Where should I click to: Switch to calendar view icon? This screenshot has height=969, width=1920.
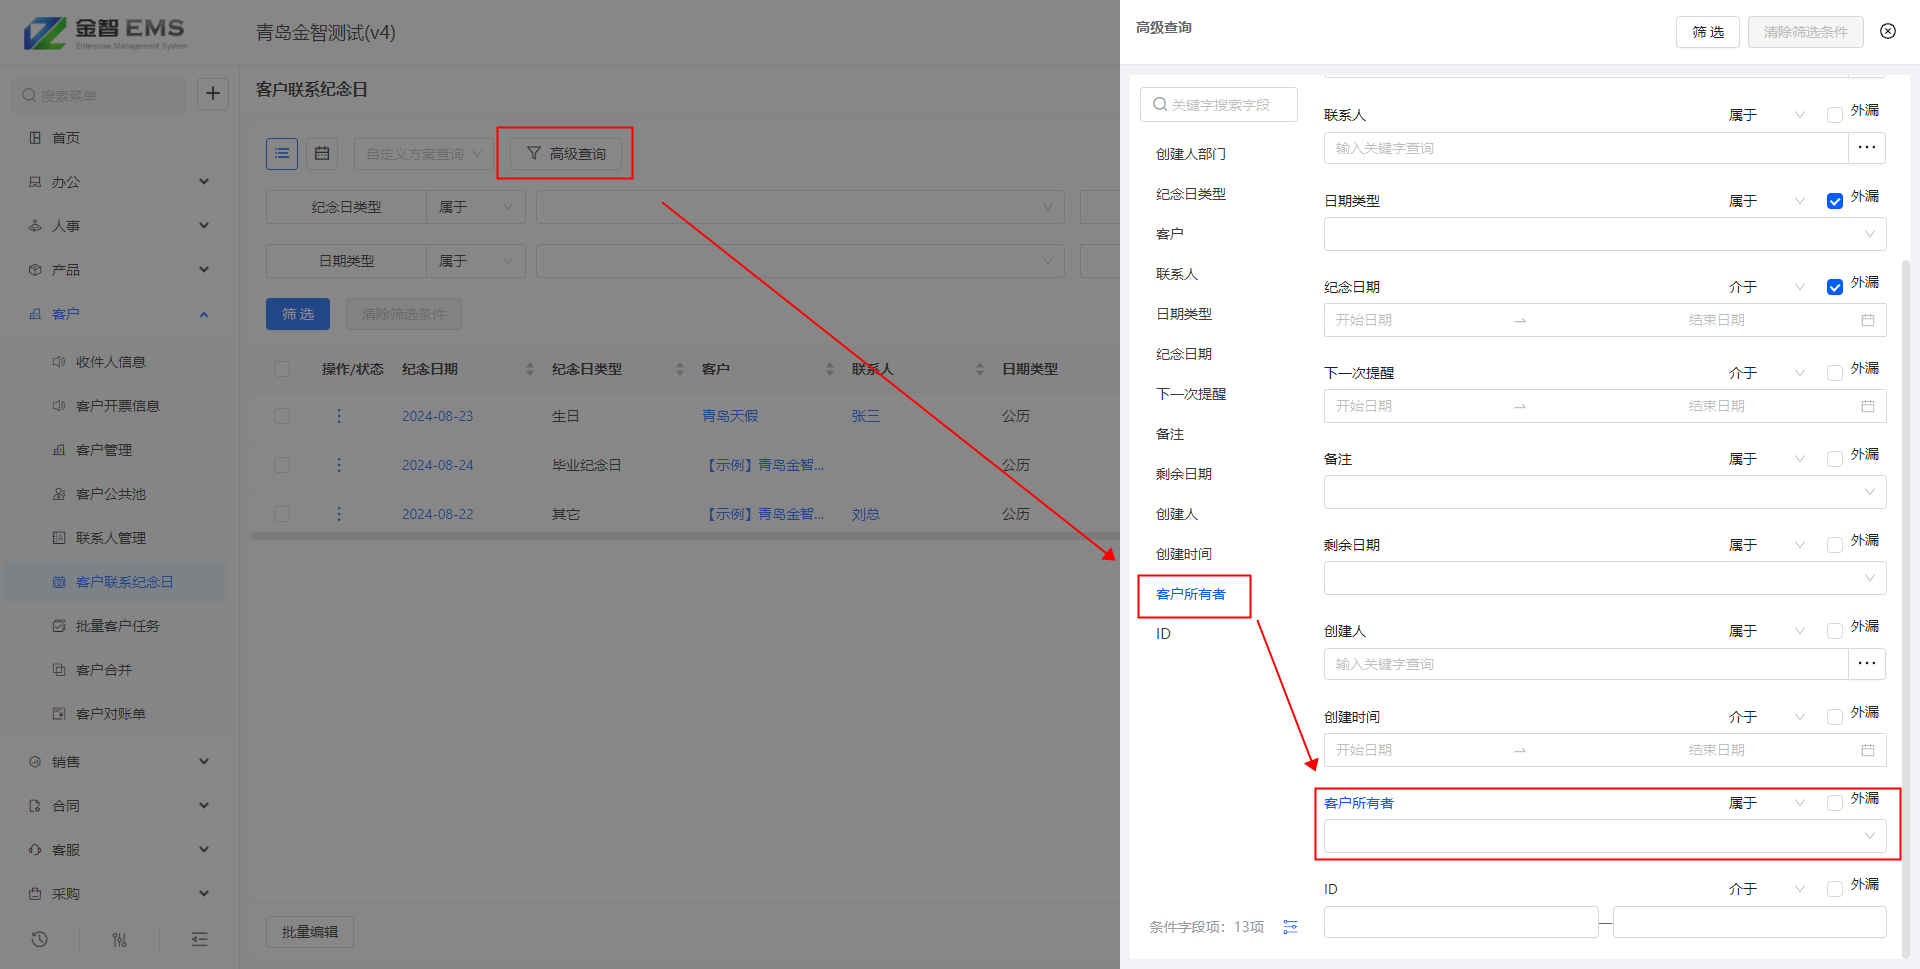322,153
